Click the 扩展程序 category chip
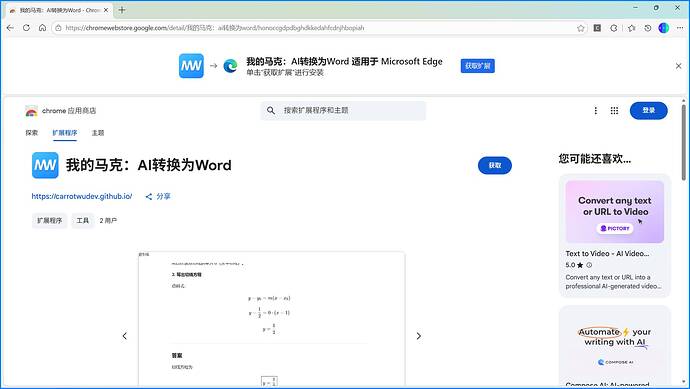The height and width of the screenshot is (389, 690). pos(49,220)
